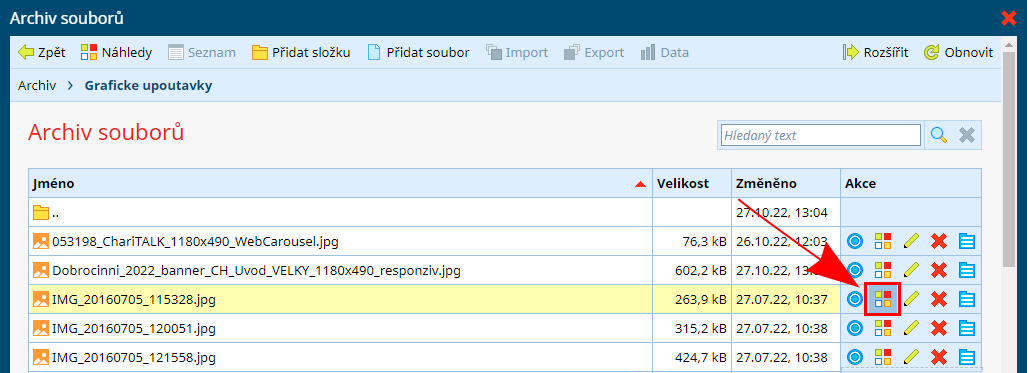Click Přidat složku to add folder

pyautogui.click(x=301, y=52)
